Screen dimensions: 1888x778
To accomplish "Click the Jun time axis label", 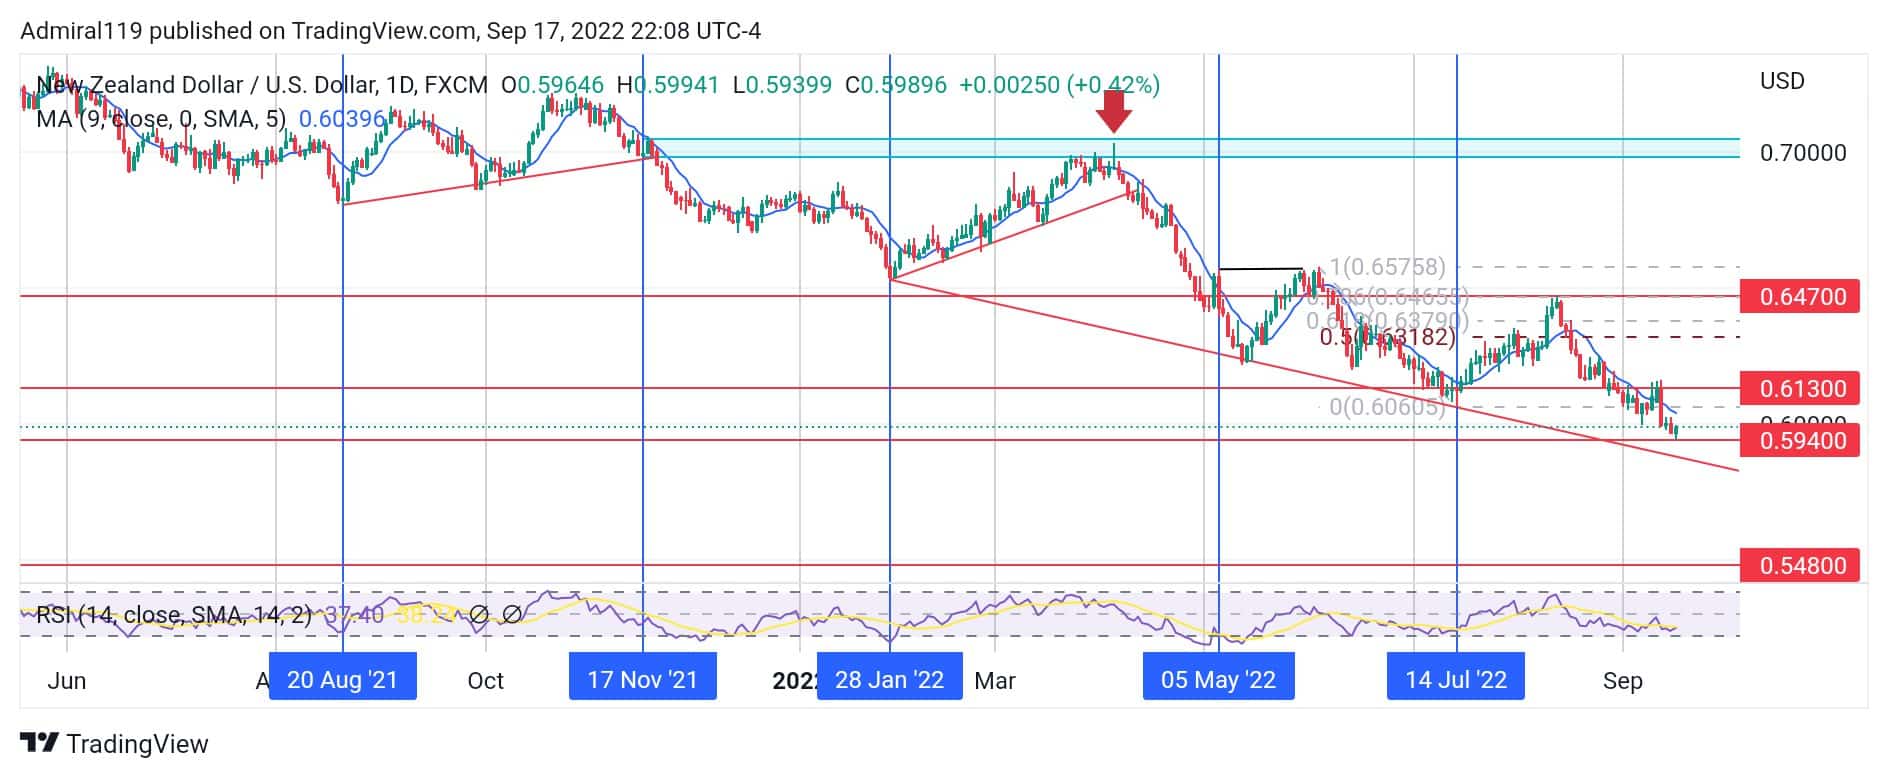I will pyautogui.click(x=67, y=681).
